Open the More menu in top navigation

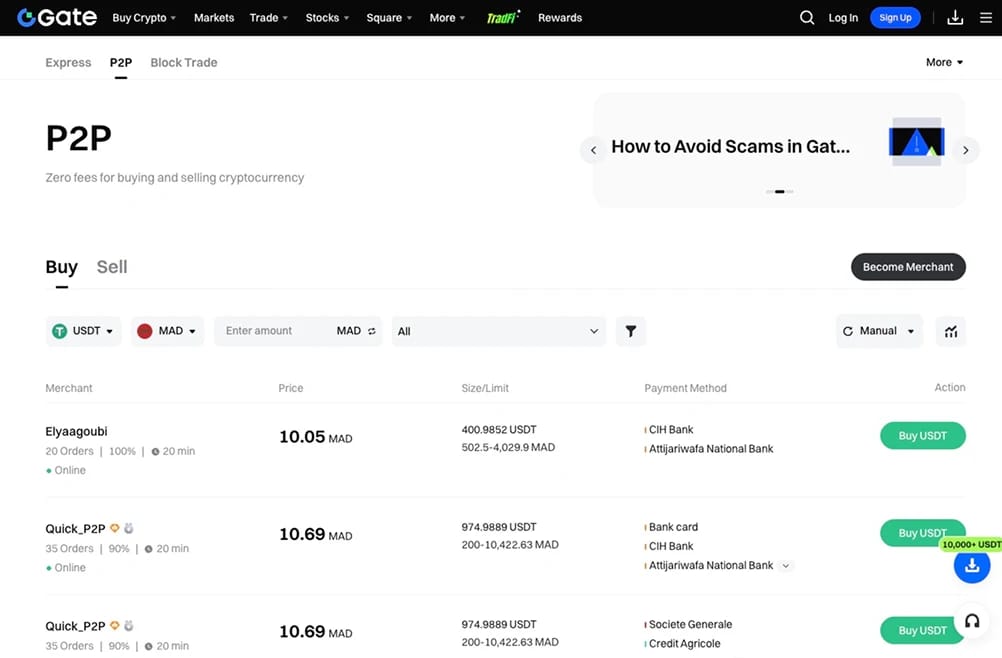pyautogui.click(x=447, y=18)
